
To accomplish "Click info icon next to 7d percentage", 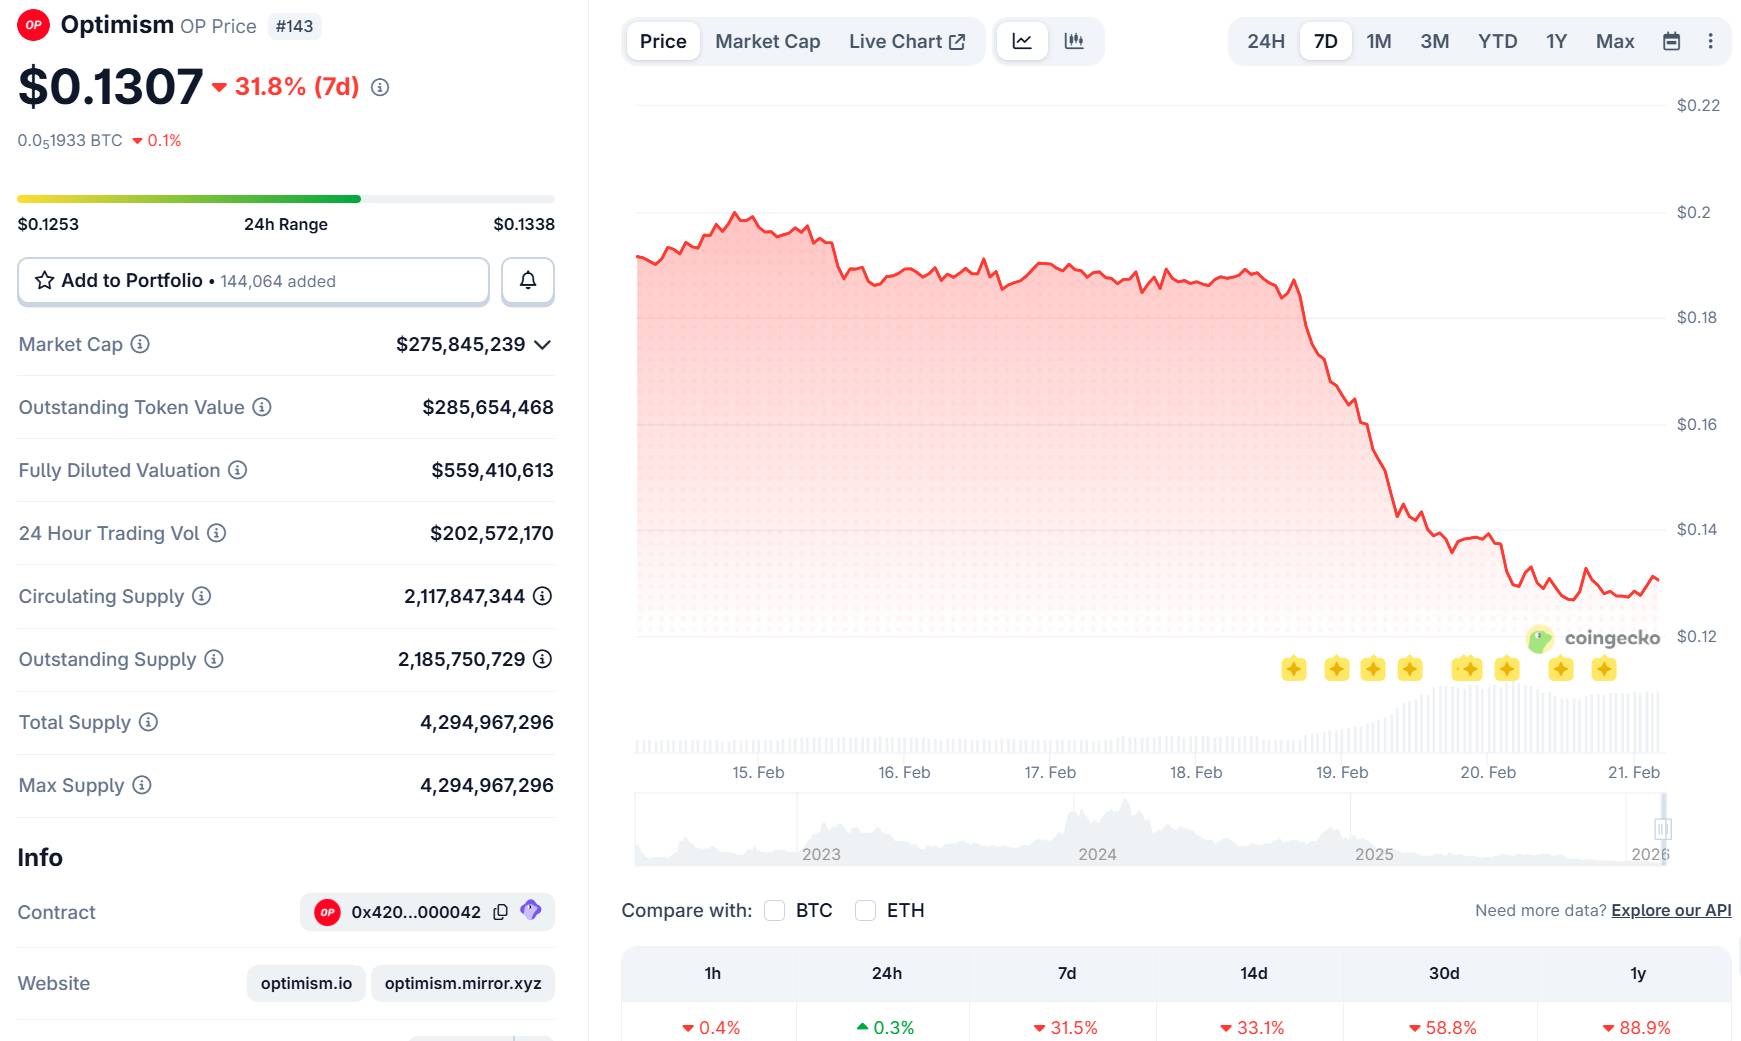I will pyautogui.click(x=380, y=87).
